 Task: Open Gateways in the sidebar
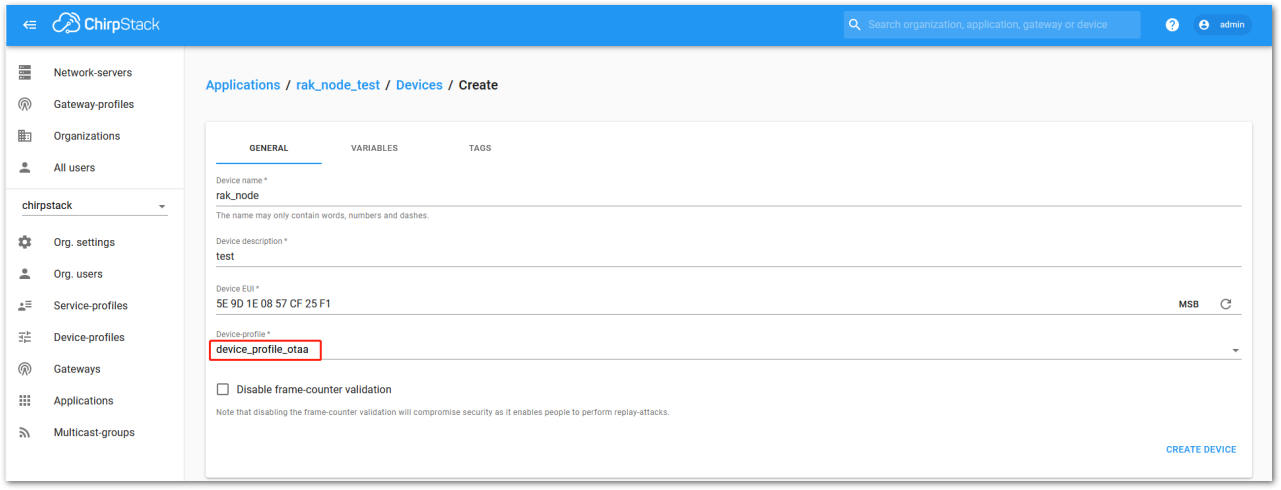coord(77,369)
